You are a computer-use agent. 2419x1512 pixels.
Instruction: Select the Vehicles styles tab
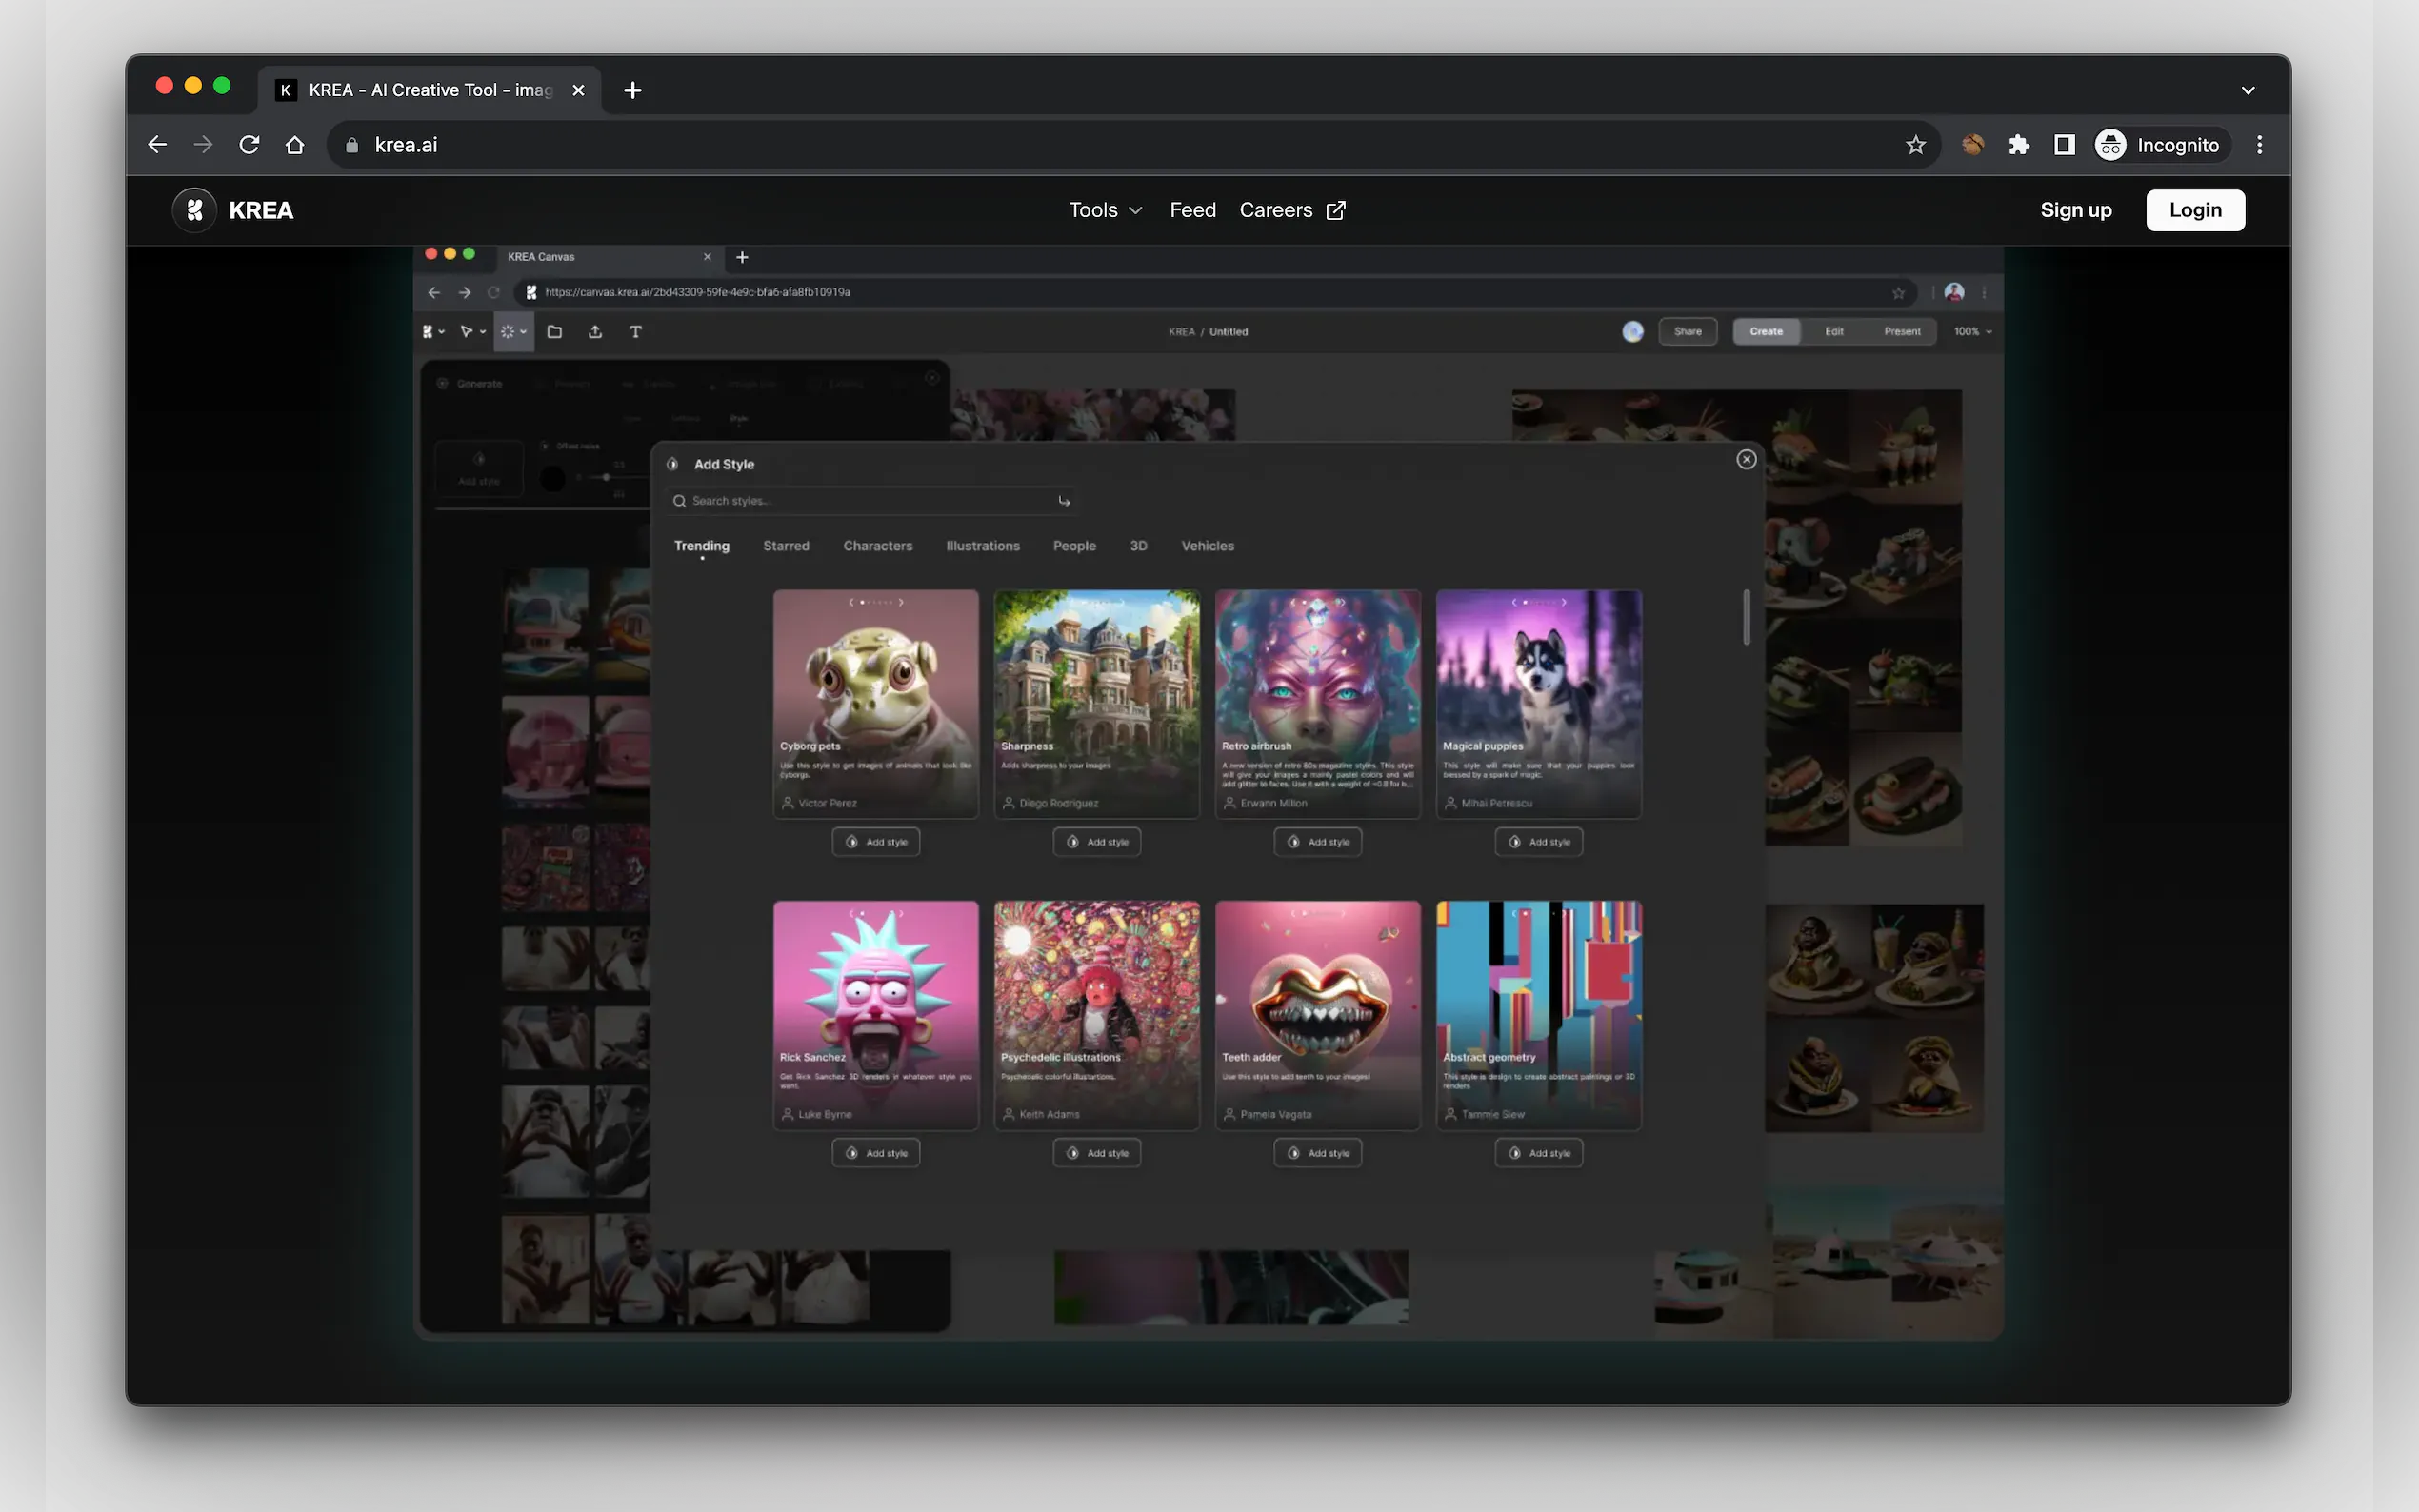click(x=1207, y=546)
